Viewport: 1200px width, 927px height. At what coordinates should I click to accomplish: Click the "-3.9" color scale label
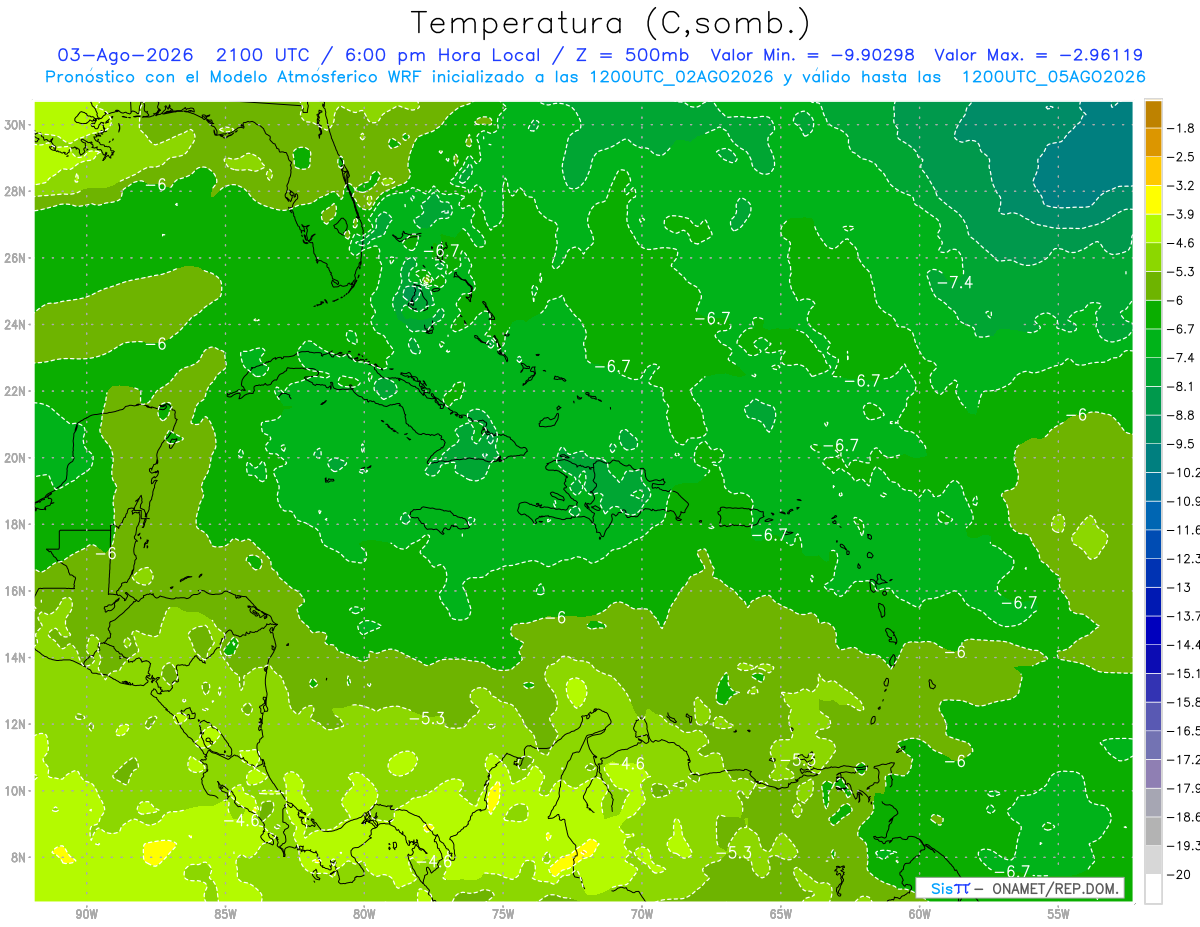[1180, 214]
